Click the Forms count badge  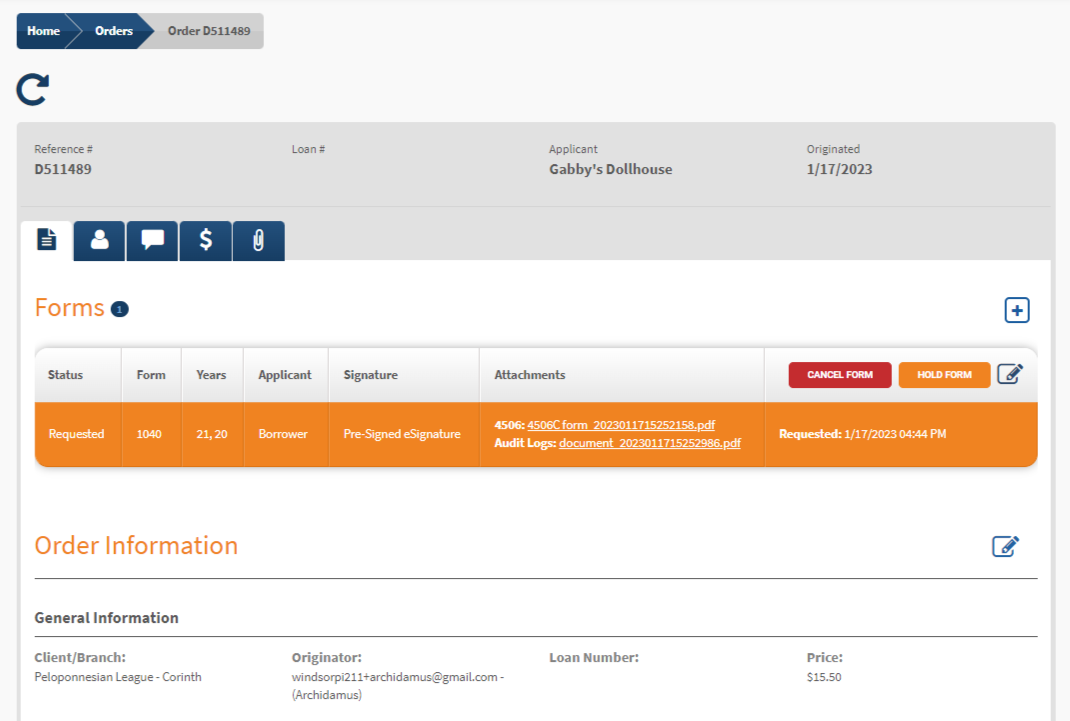(x=119, y=310)
